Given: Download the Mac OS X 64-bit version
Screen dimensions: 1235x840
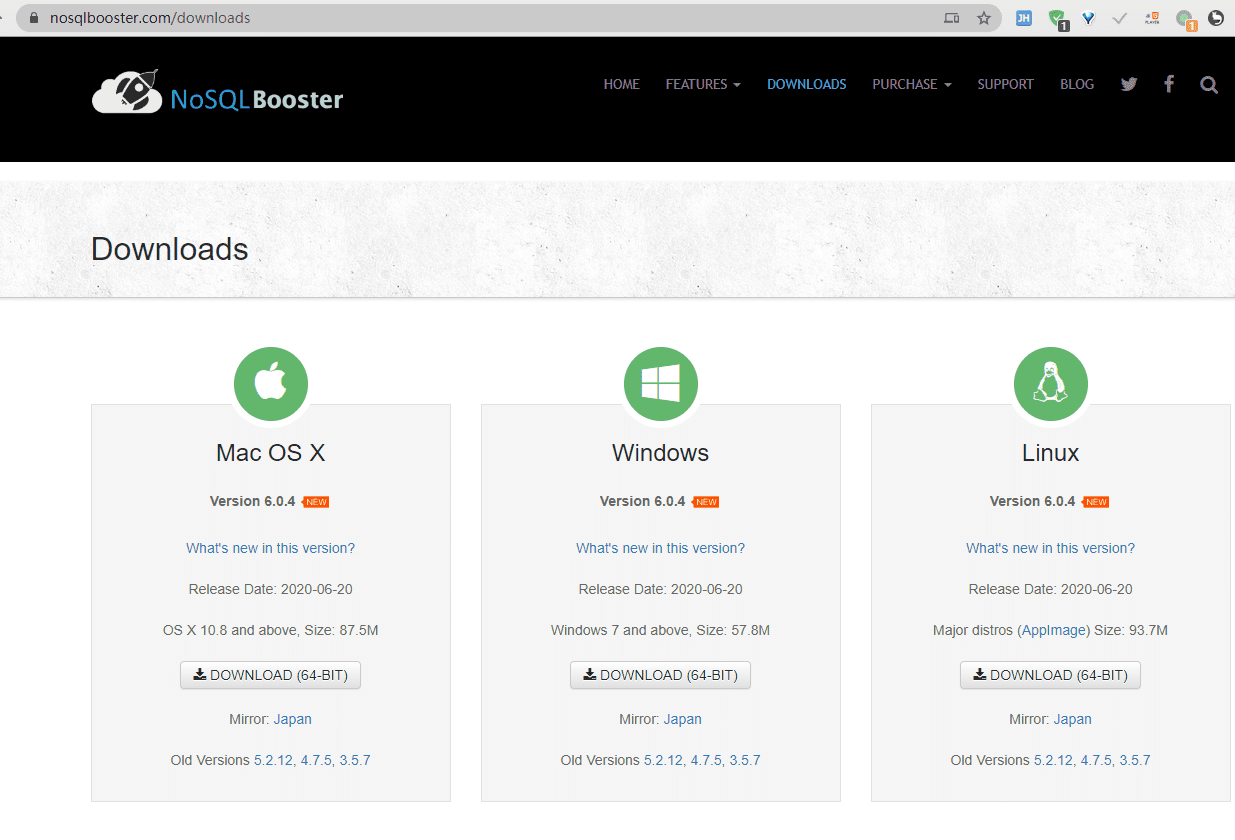Looking at the screenshot, I should click(270, 675).
